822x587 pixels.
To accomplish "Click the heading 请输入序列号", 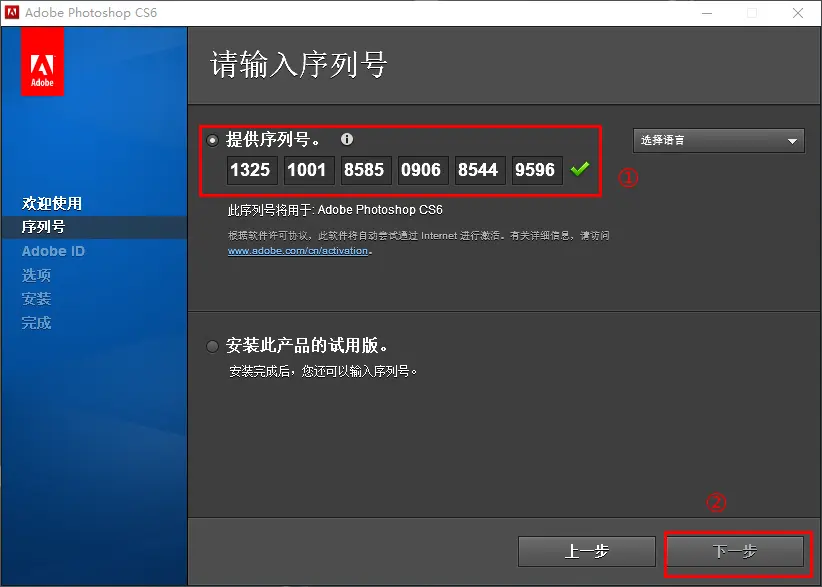I will click(298, 64).
